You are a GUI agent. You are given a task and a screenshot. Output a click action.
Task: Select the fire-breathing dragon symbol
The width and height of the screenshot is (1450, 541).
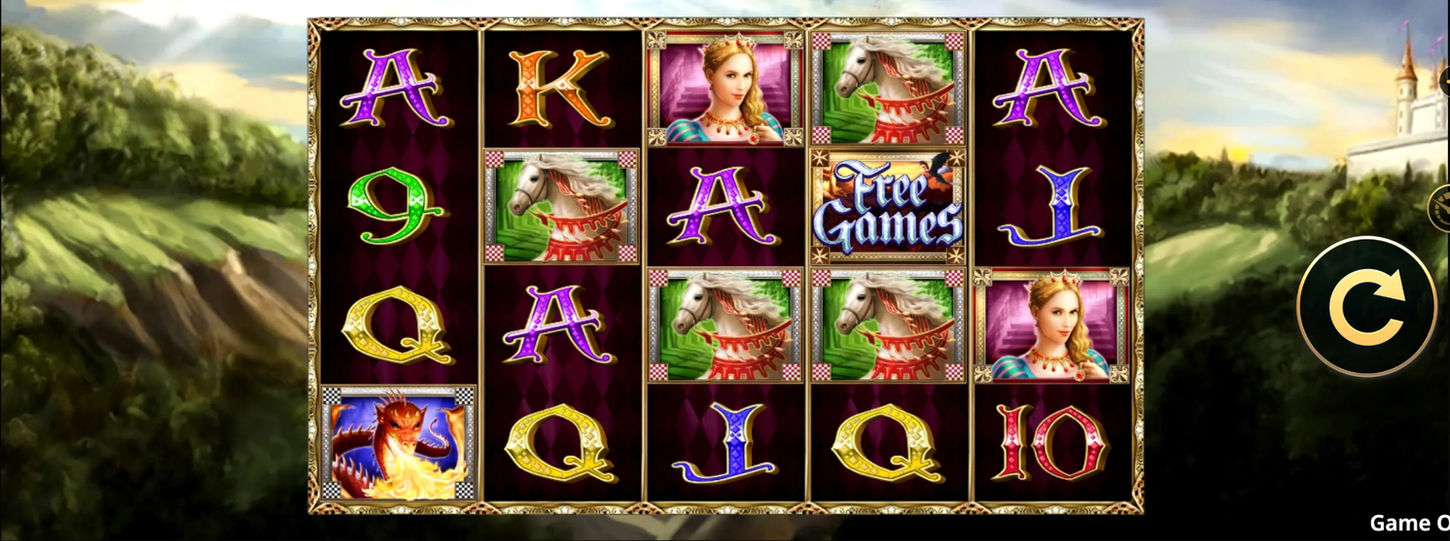[398, 443]
